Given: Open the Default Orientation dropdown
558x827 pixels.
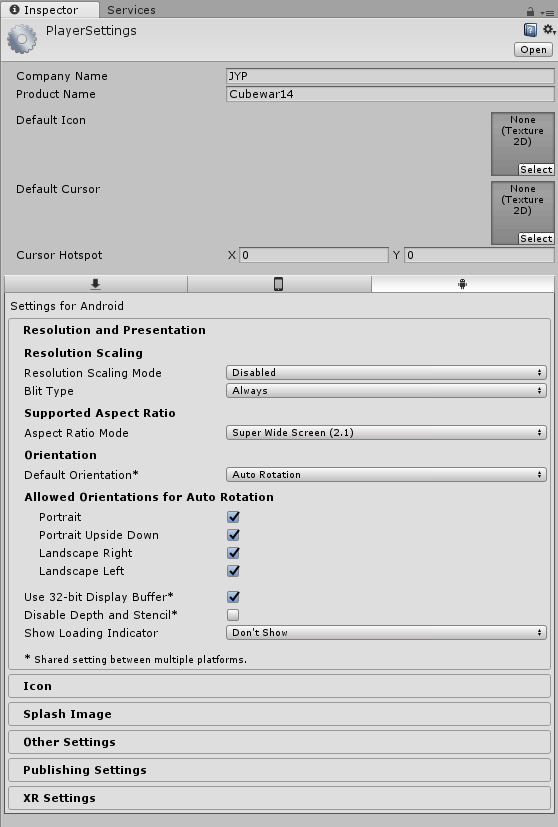Looking at the screenshot, I should (386, 475).
